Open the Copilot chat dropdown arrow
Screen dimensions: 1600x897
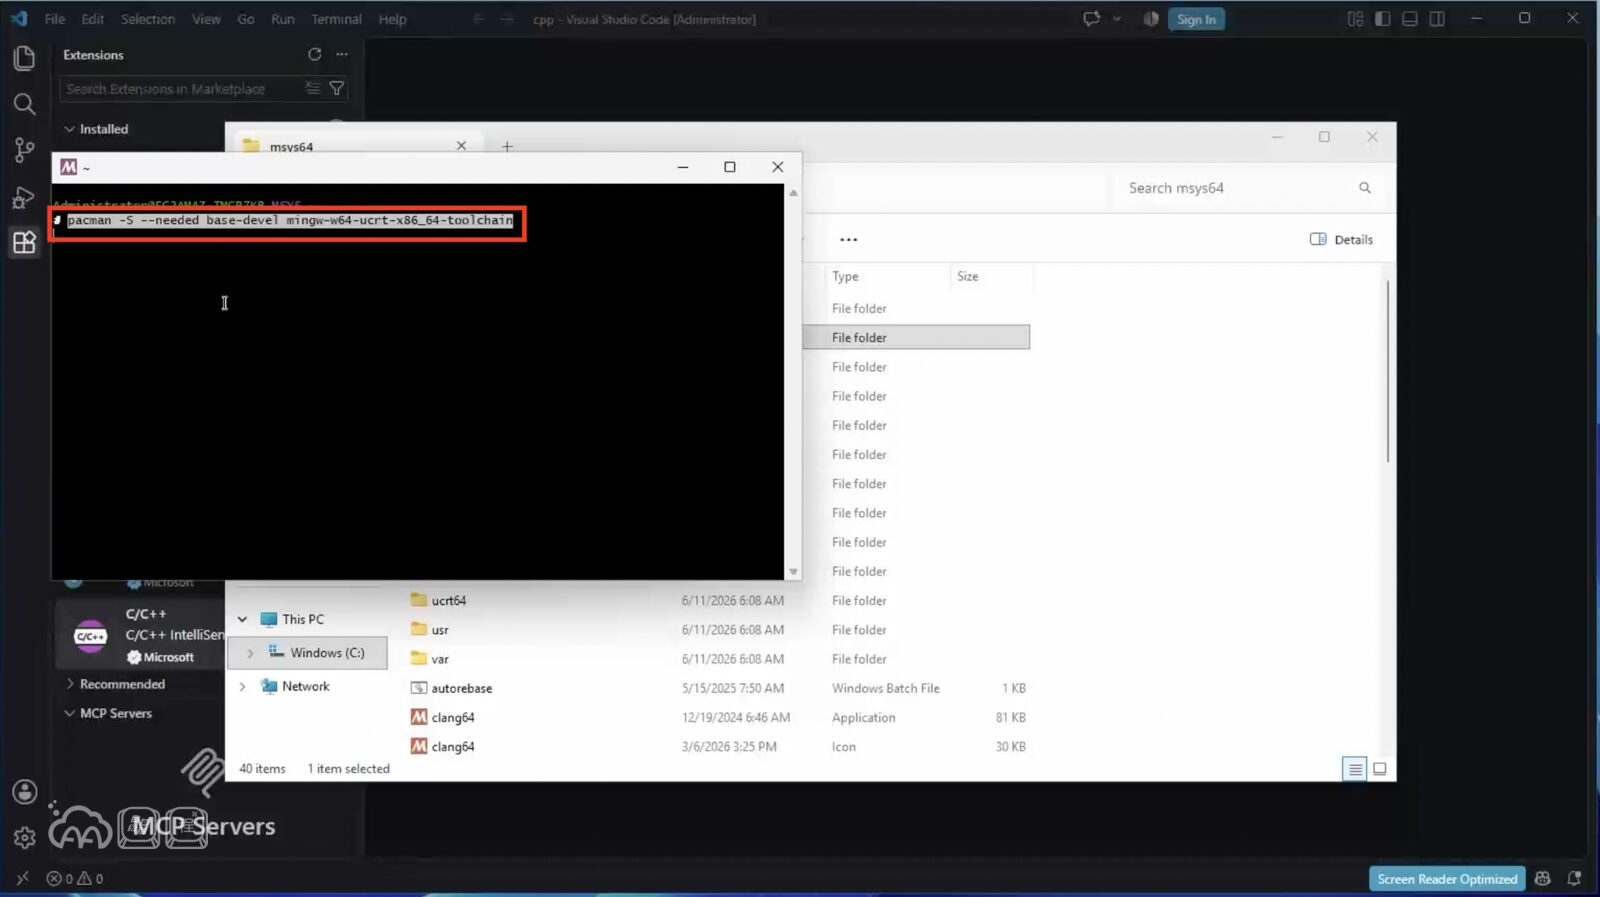[x=1117, y=19]
